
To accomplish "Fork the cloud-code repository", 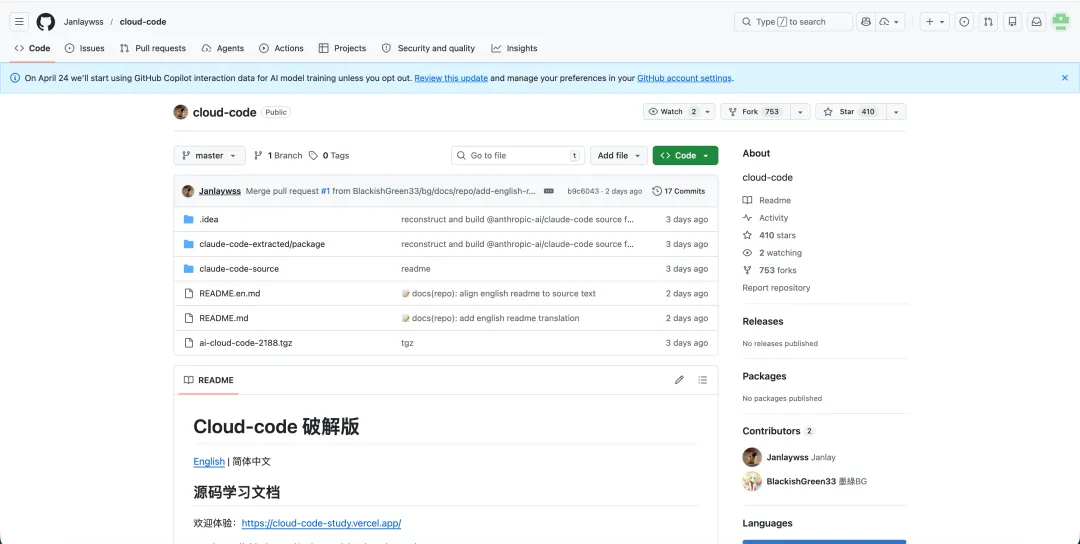I will (755, 112).
